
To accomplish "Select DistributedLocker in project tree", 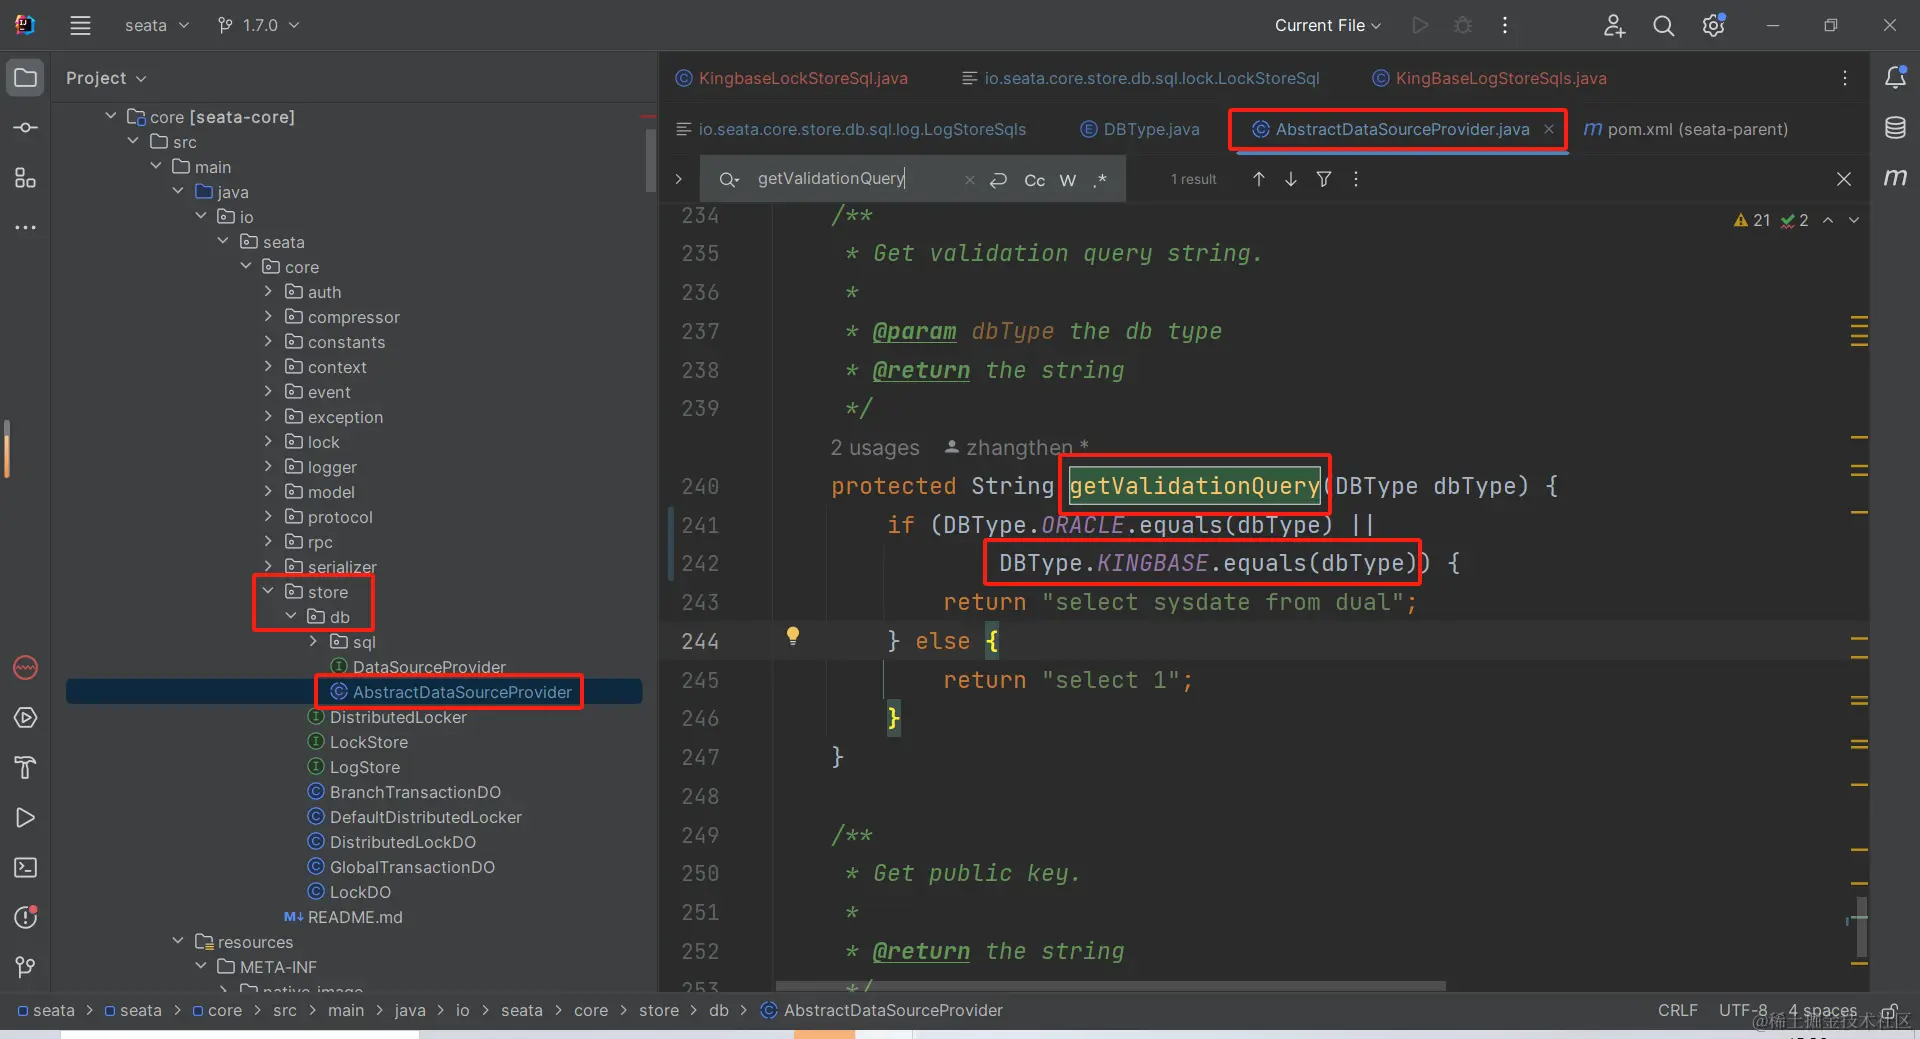I will 398,717.
